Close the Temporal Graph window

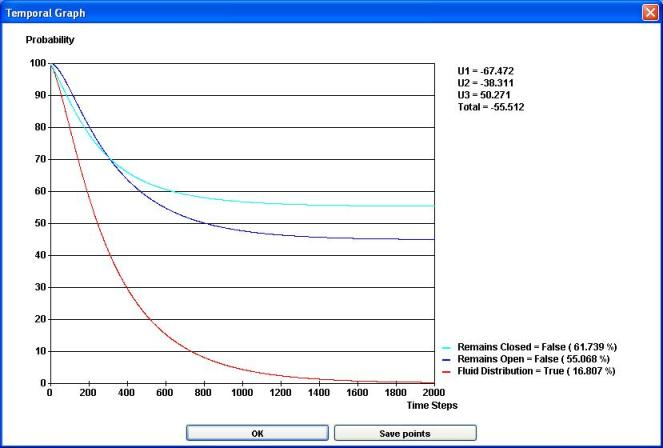[x=649, y=12]
